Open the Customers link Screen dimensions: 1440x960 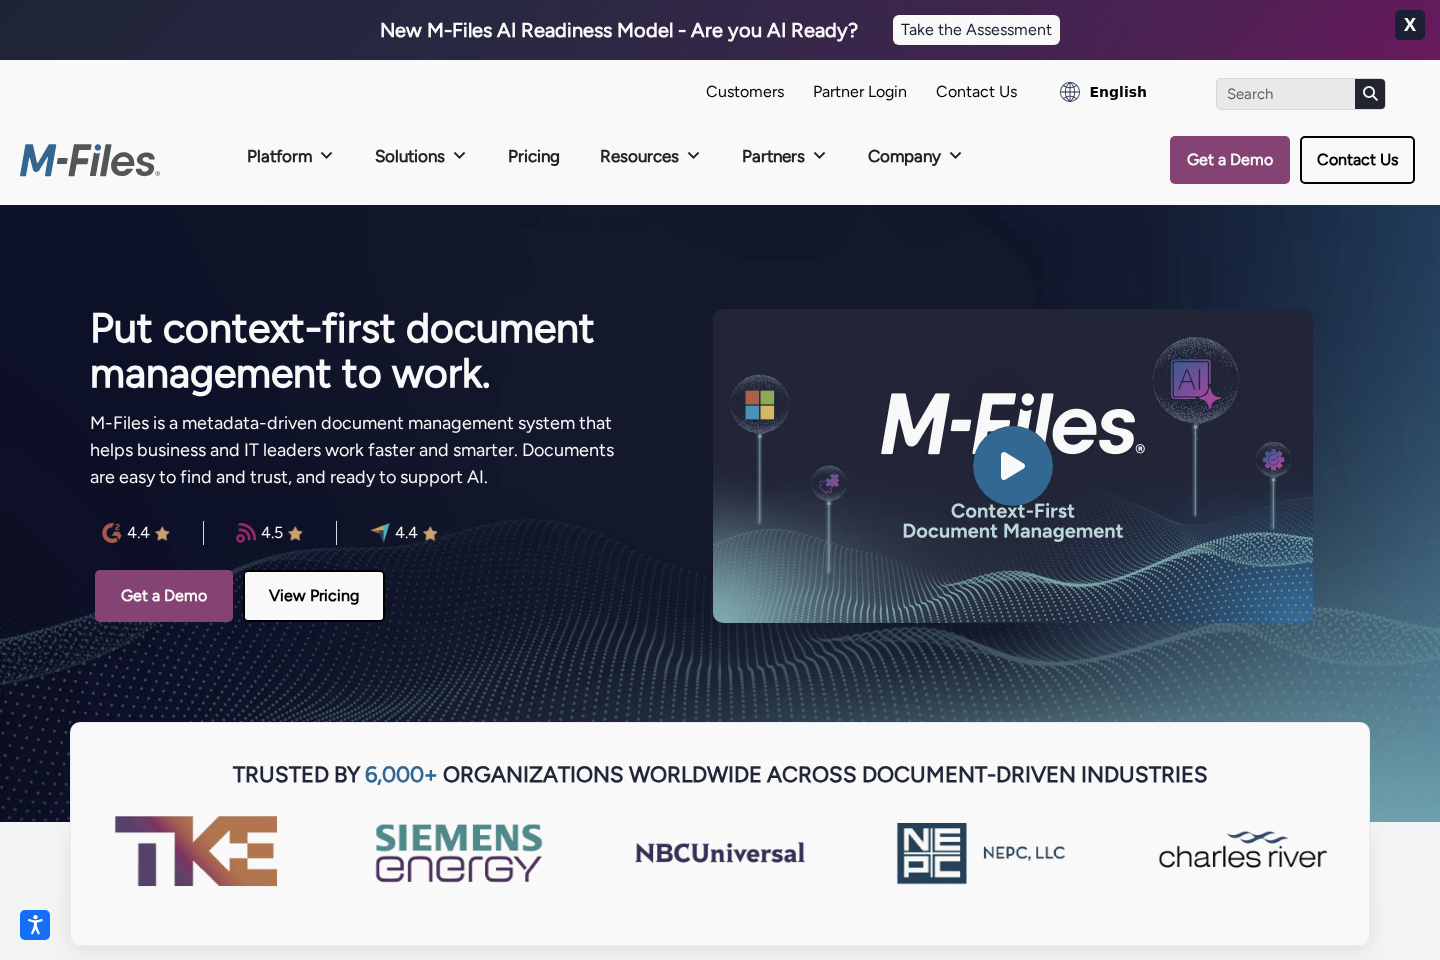click(745, 92)
